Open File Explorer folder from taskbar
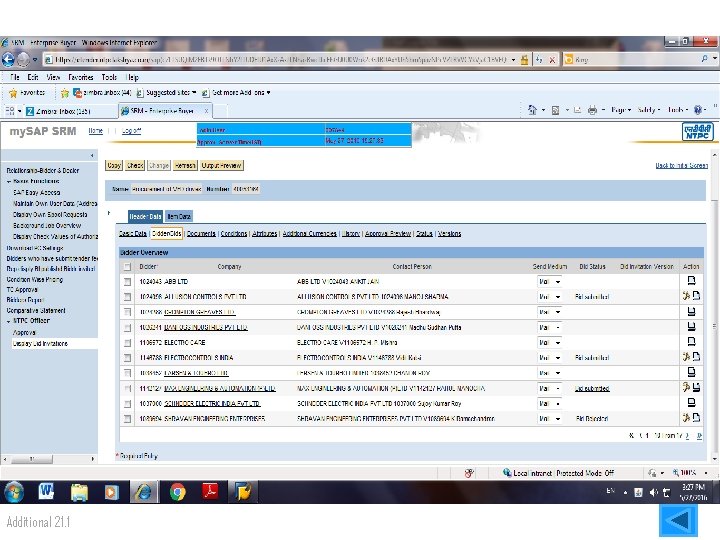Viewport: 720px width, 540px height. click(x=79, y=492)
